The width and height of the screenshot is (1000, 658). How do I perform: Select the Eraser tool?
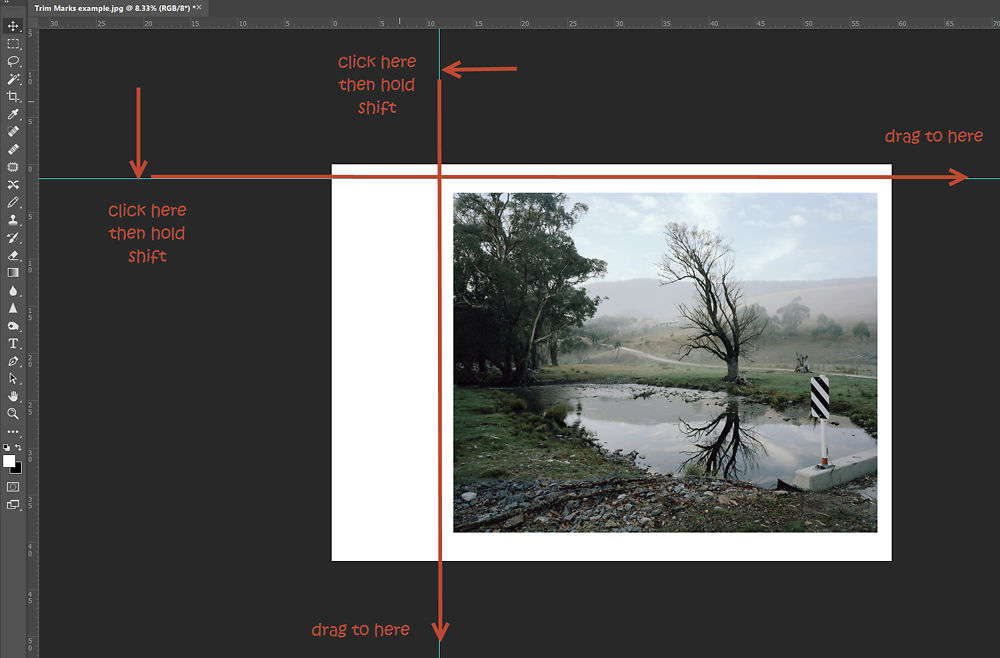[x=13, y=257]
